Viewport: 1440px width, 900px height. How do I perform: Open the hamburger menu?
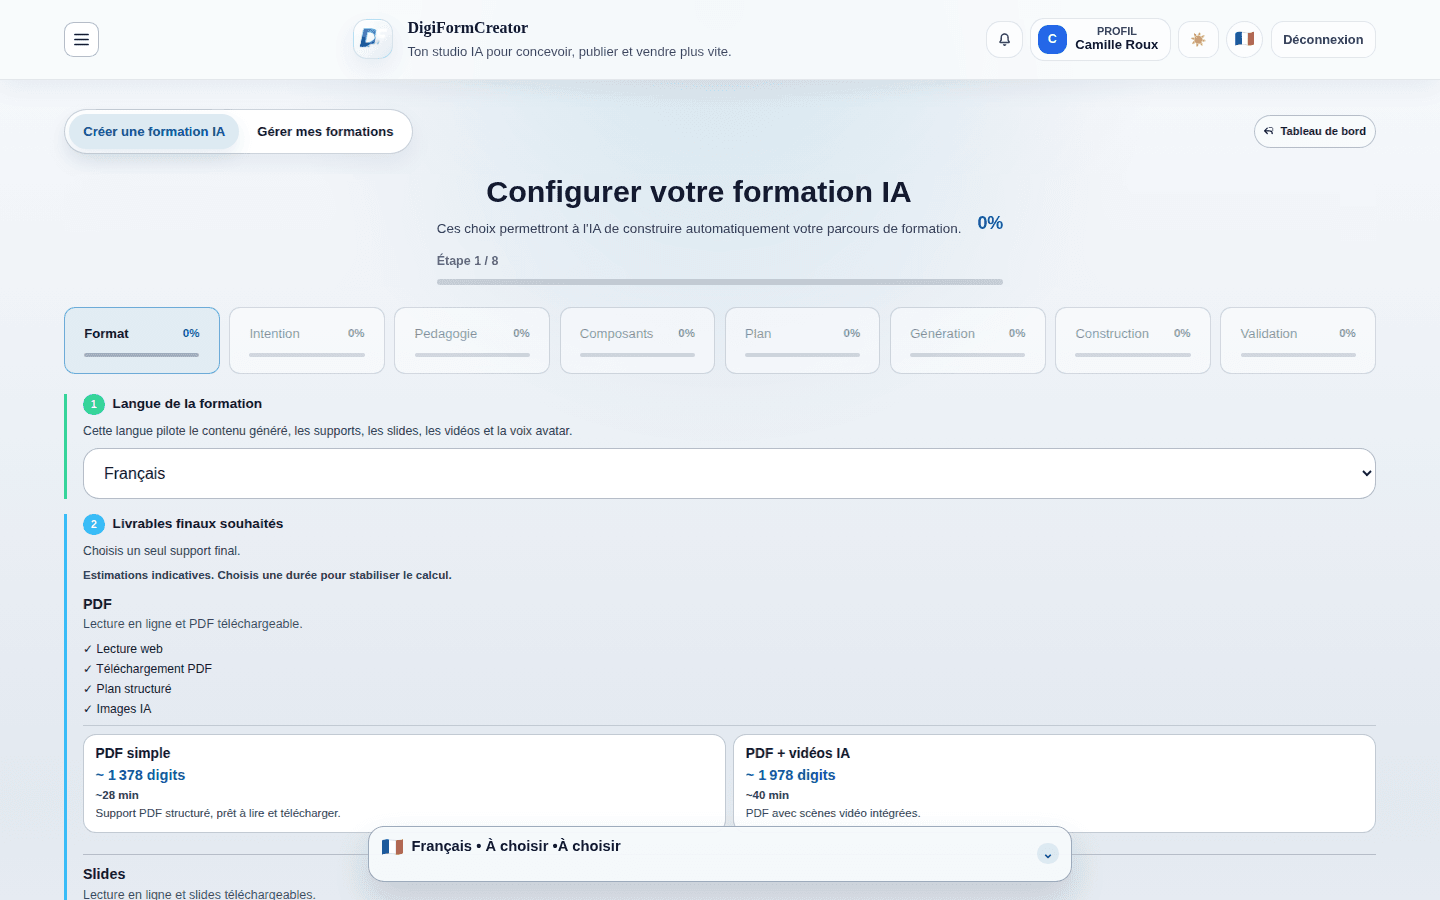pyautogui.click(x=81, y=40)
